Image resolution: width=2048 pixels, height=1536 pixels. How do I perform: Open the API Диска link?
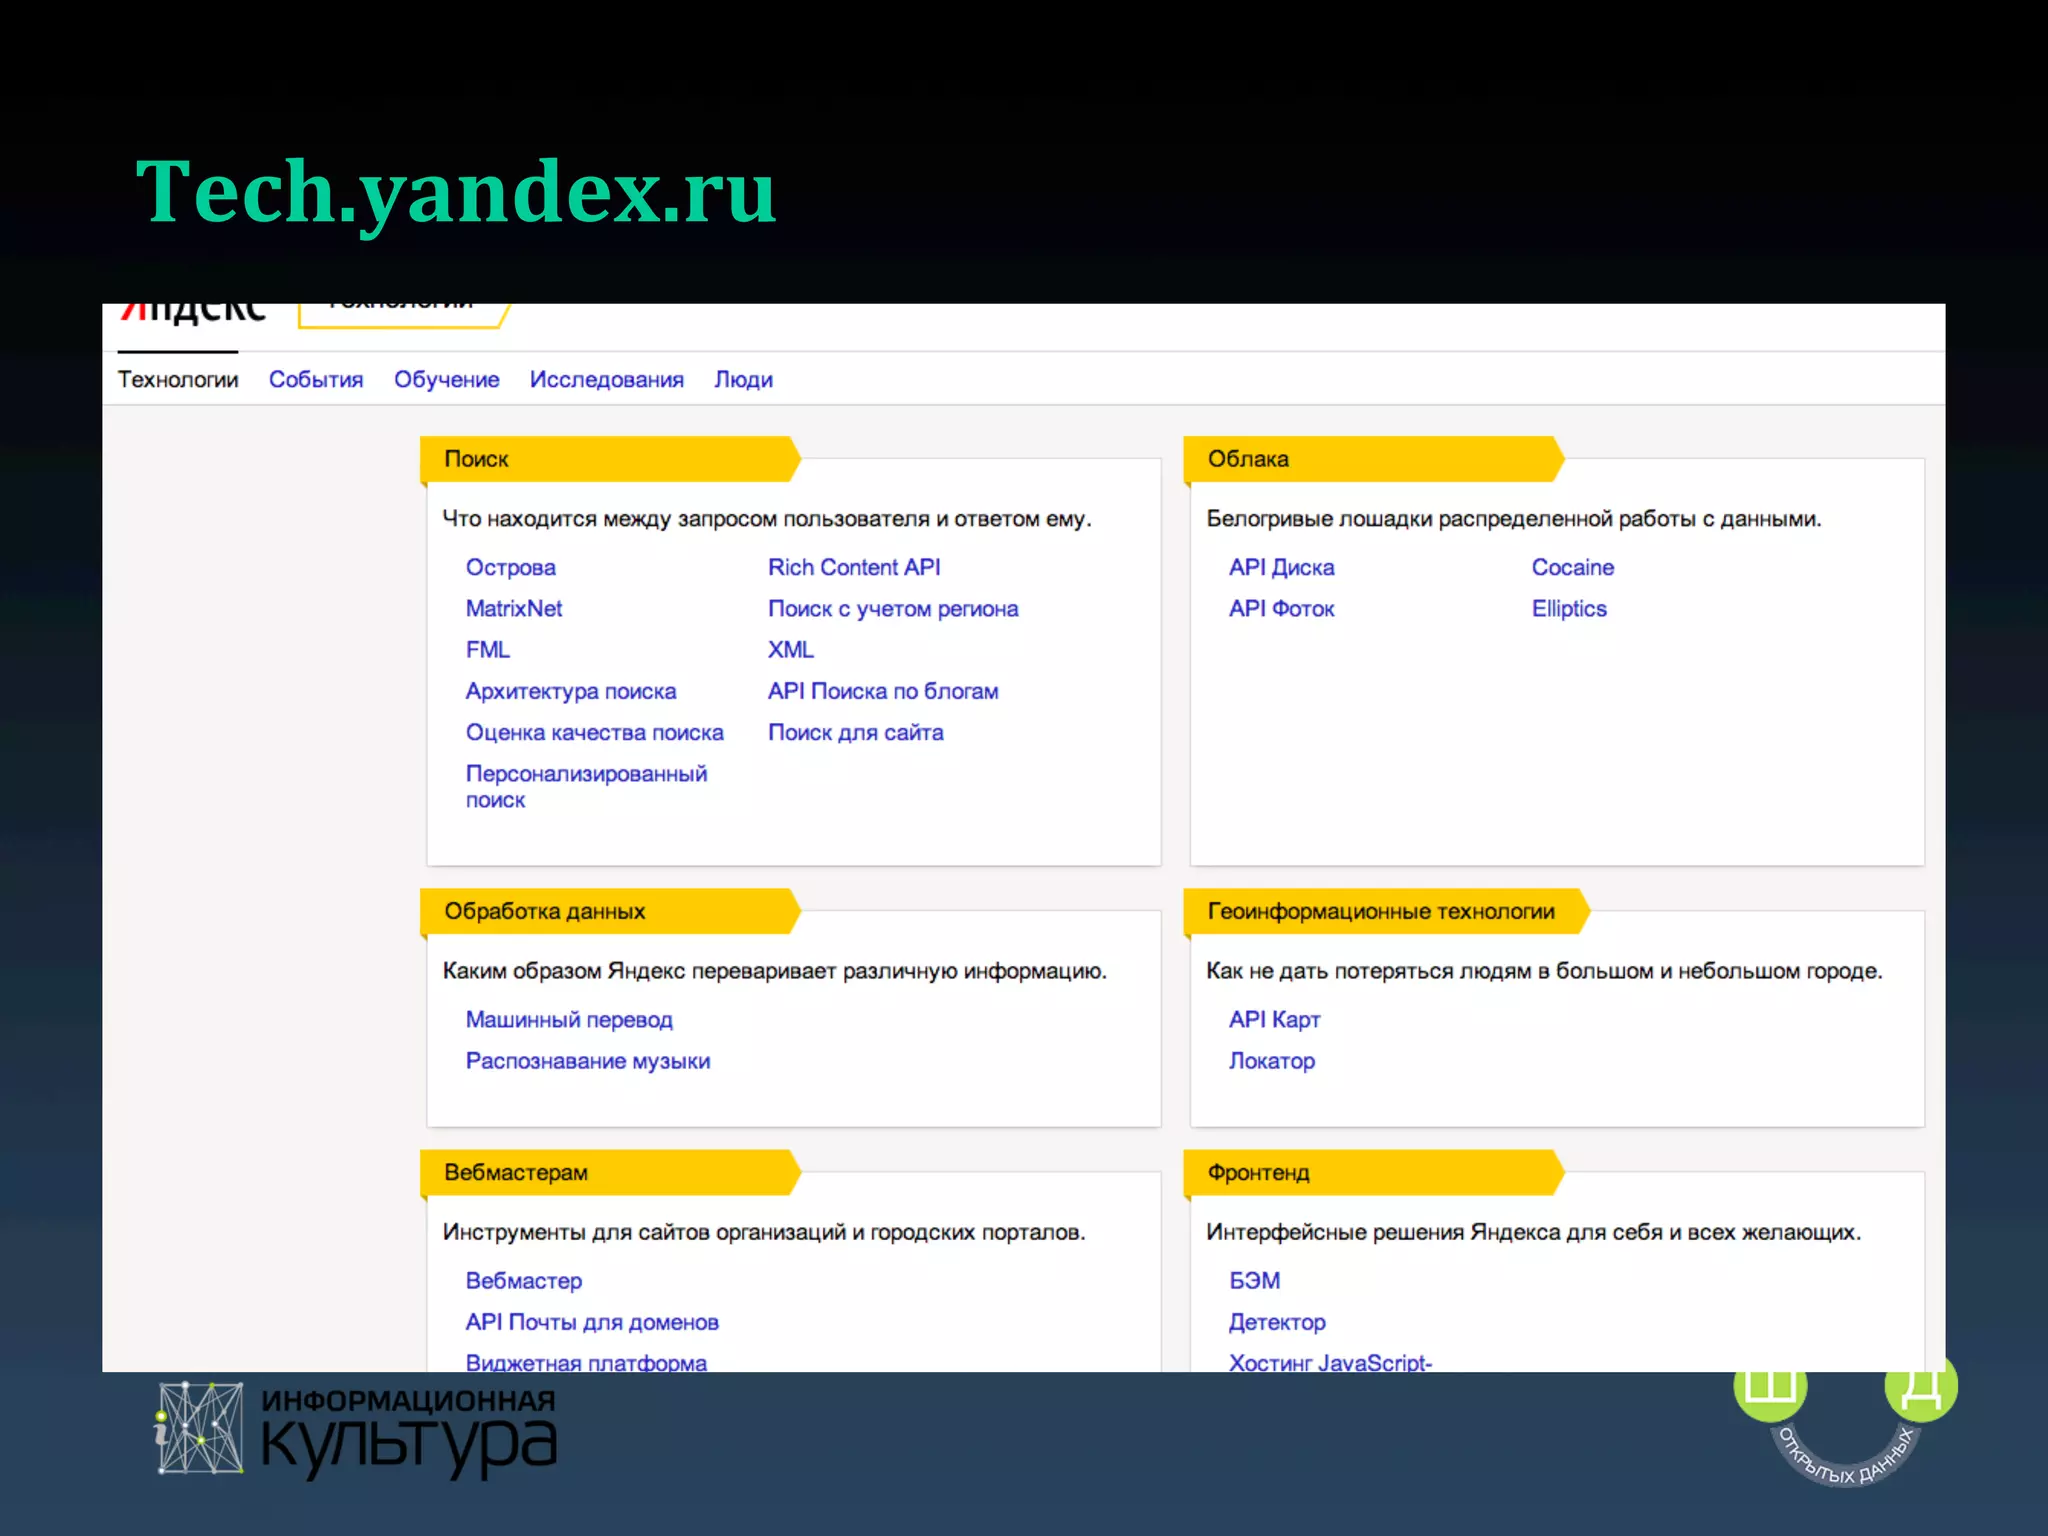click(x=1281, y=568)
